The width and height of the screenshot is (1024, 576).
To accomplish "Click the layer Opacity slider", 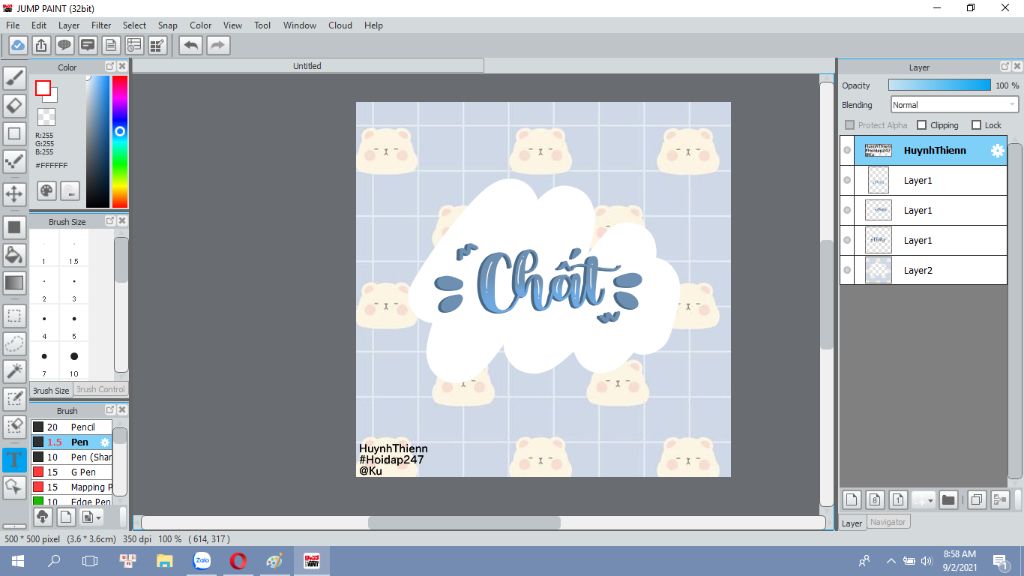I will click(939, 86).
